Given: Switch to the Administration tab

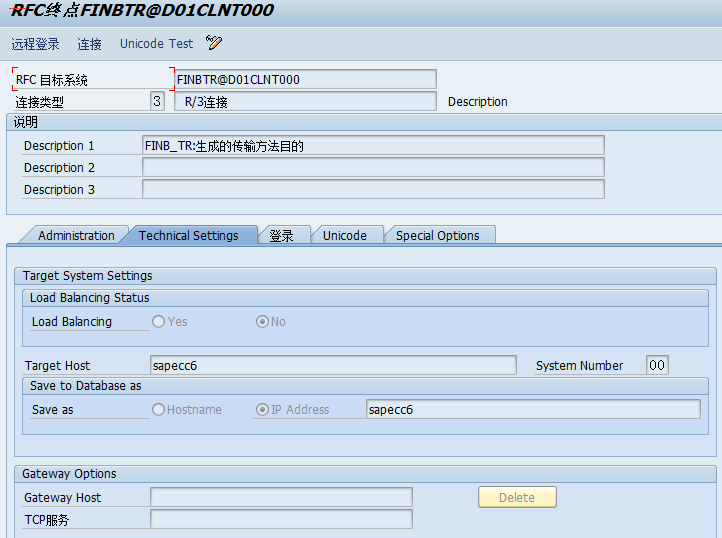Looking at the screenshot, I should (x=76, y=235).
